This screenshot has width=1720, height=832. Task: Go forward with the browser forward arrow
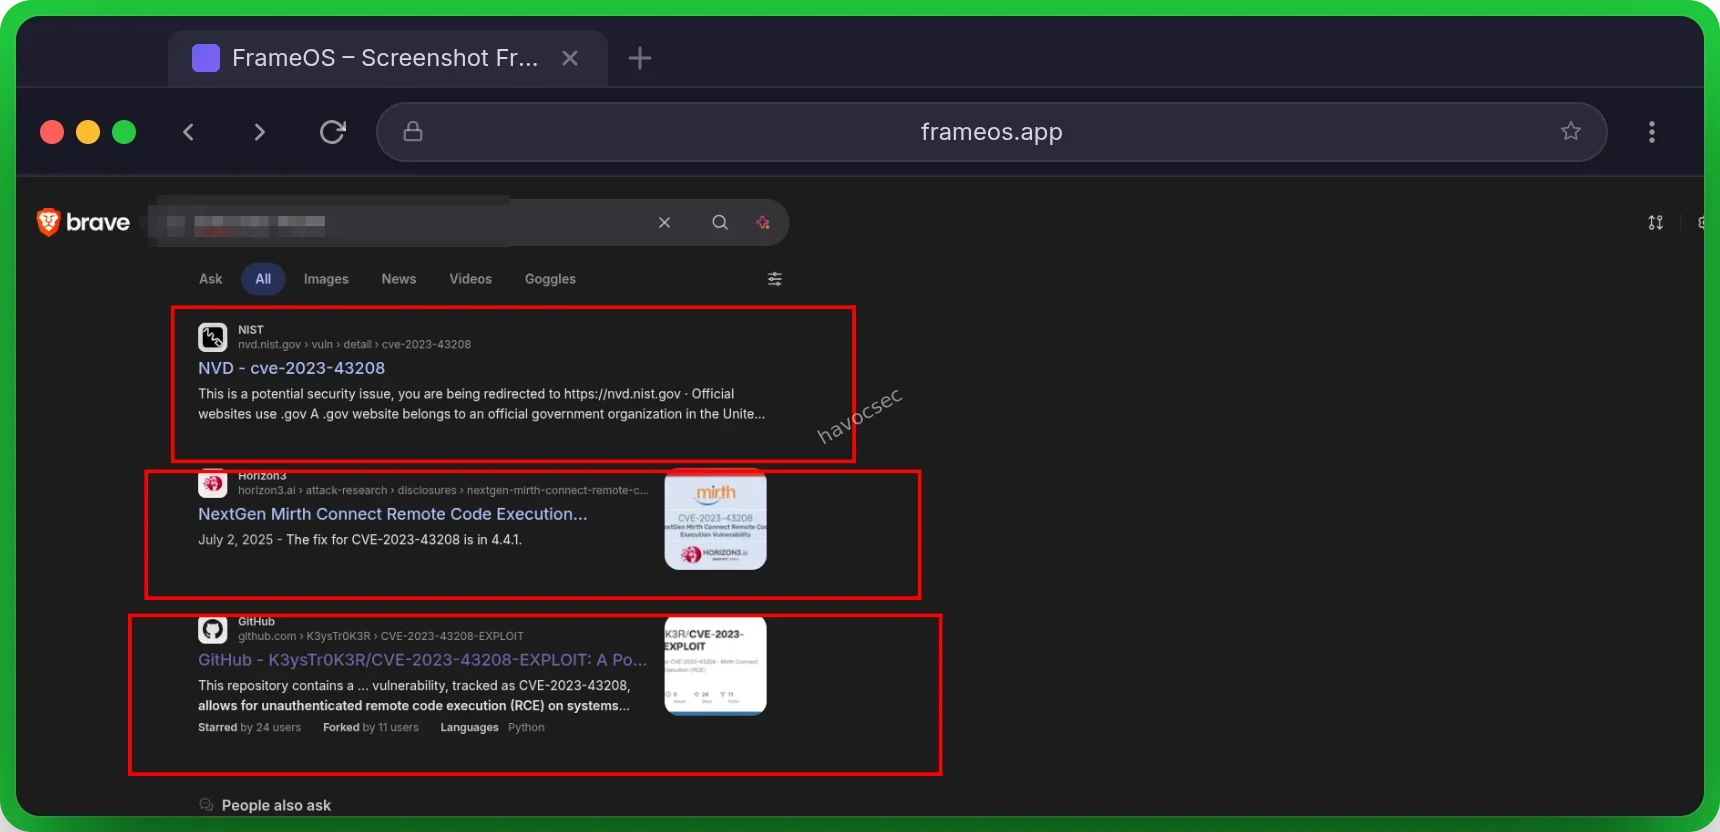260,132
